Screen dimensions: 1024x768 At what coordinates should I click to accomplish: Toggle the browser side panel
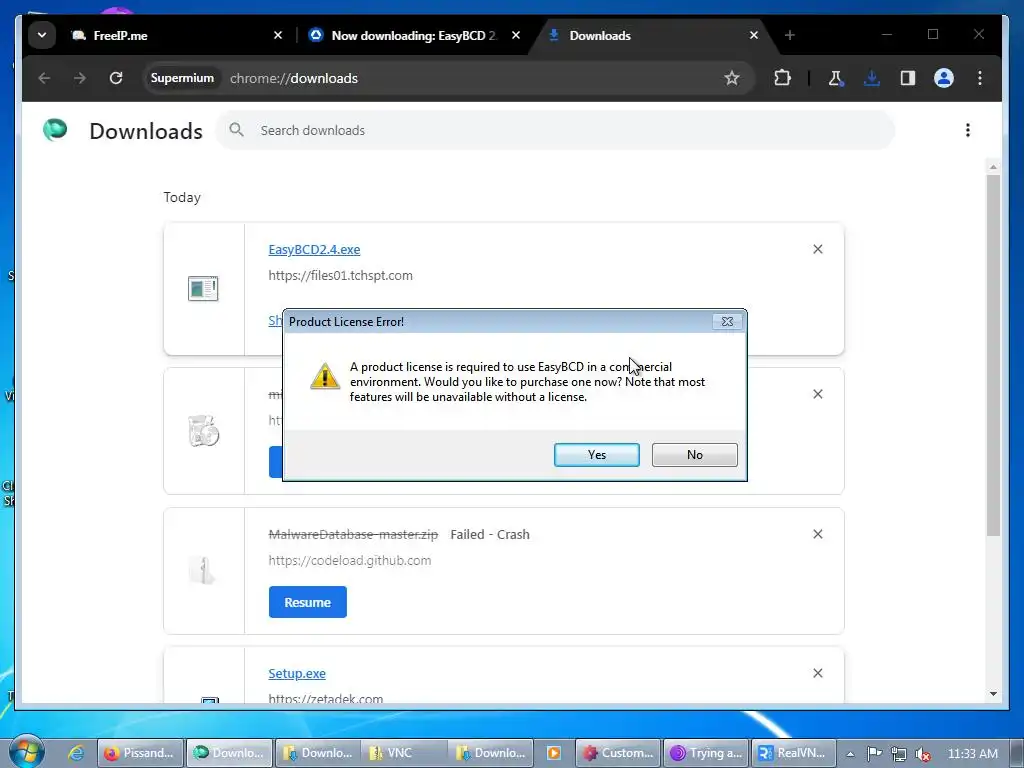907,78
